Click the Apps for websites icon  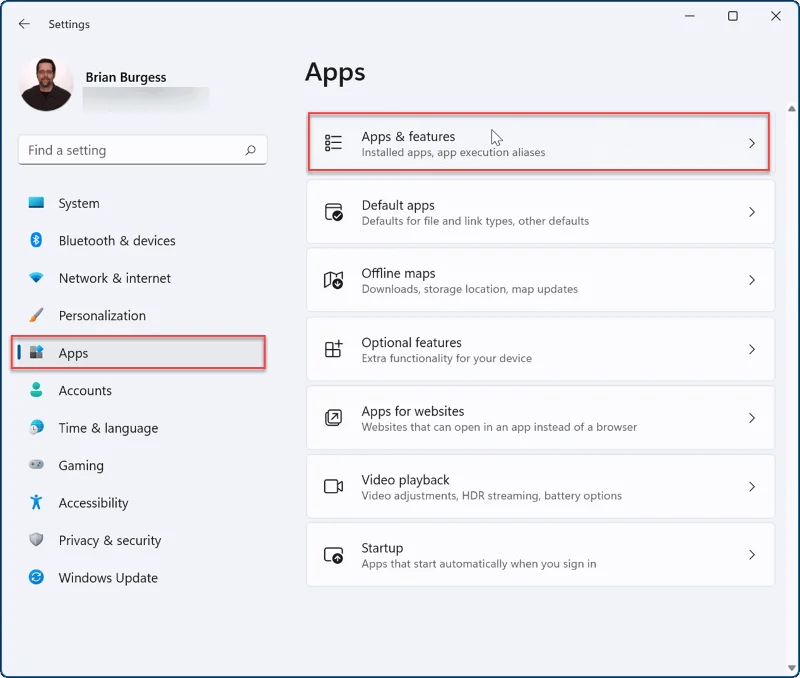tap(334, 418)
